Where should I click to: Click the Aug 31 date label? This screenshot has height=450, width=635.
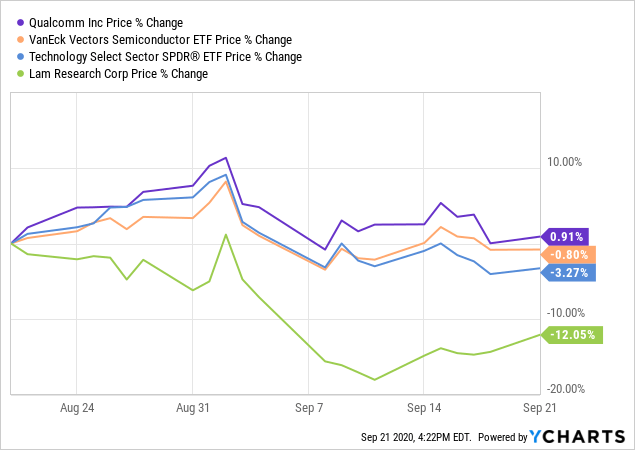coord(192,408)
